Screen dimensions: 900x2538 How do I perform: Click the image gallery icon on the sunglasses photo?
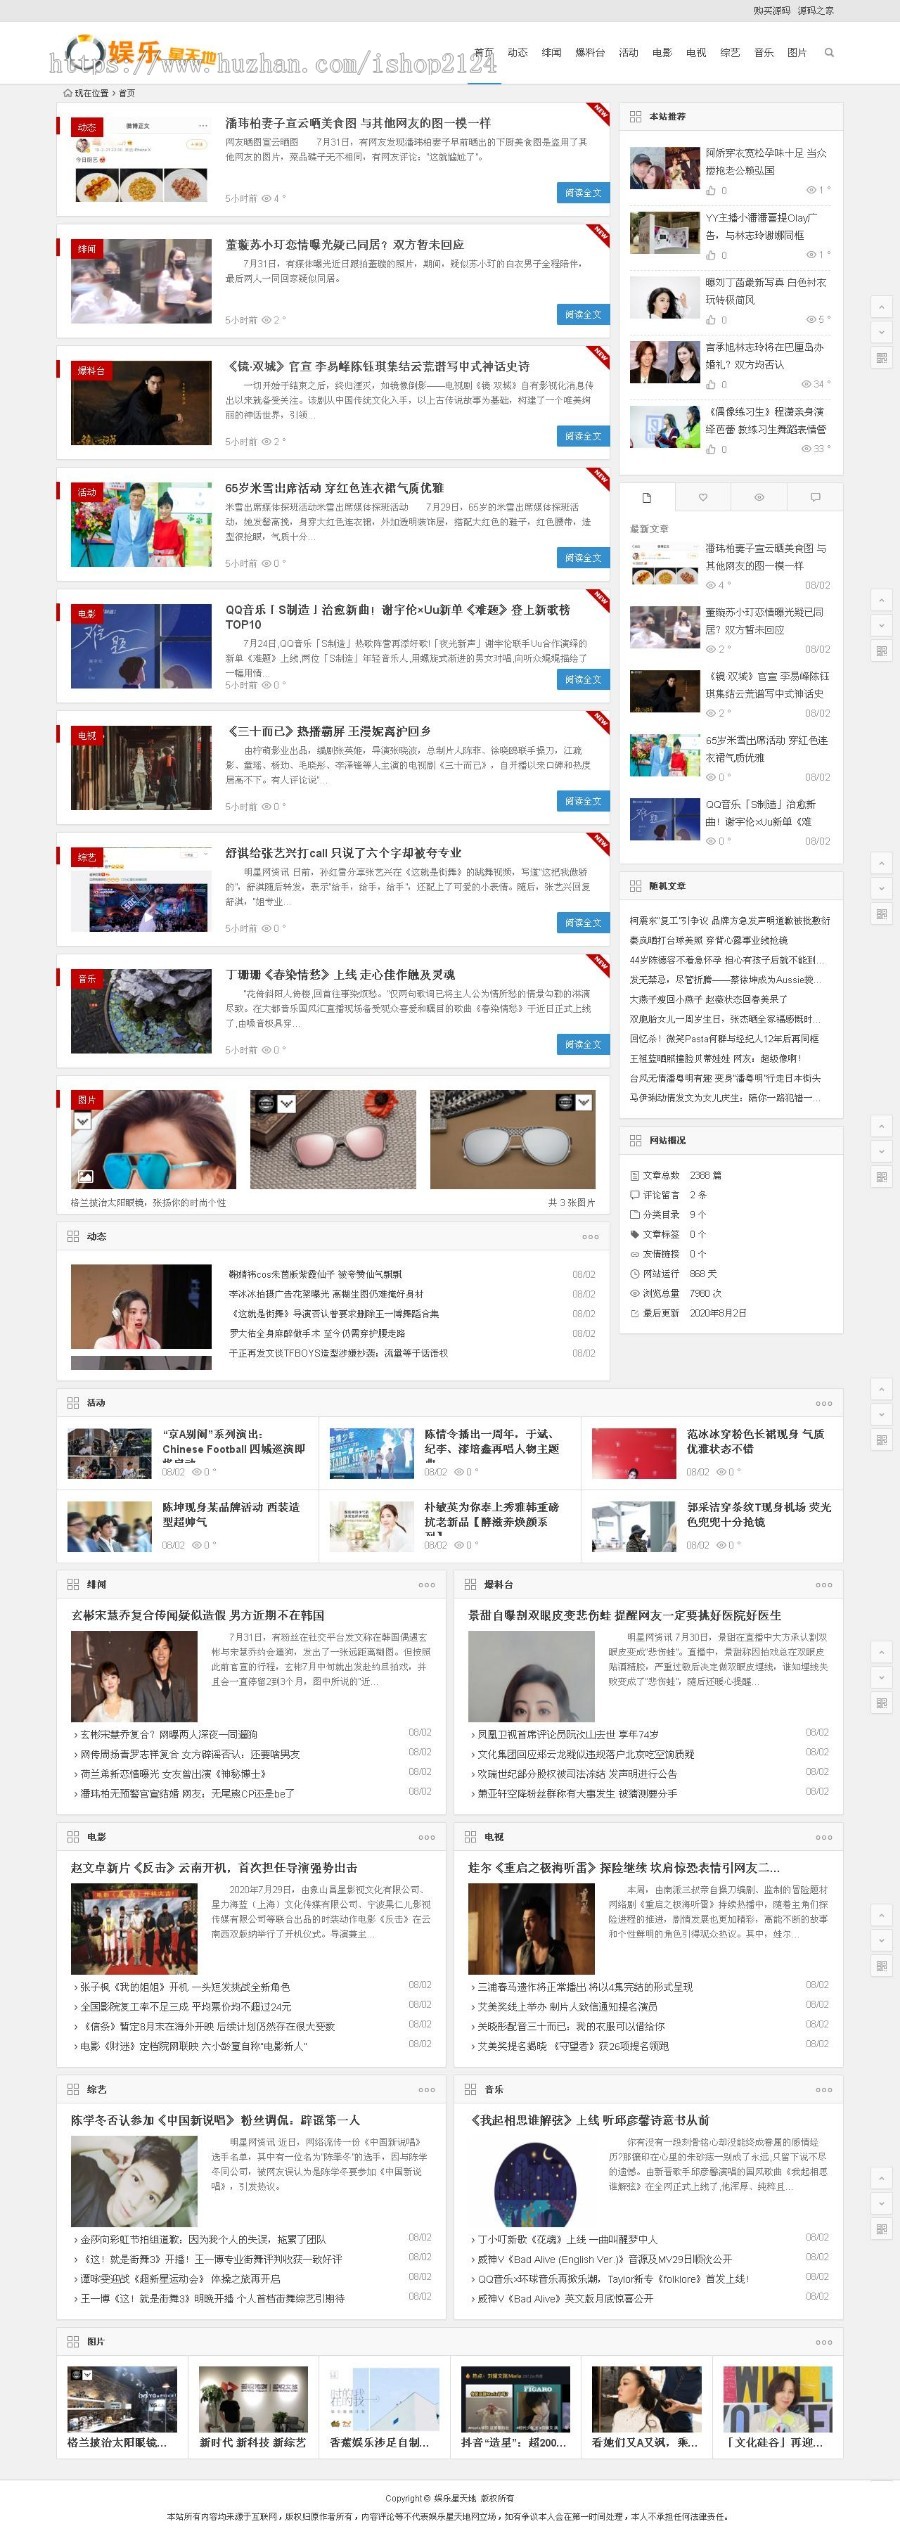click(x=85, y=1177)
